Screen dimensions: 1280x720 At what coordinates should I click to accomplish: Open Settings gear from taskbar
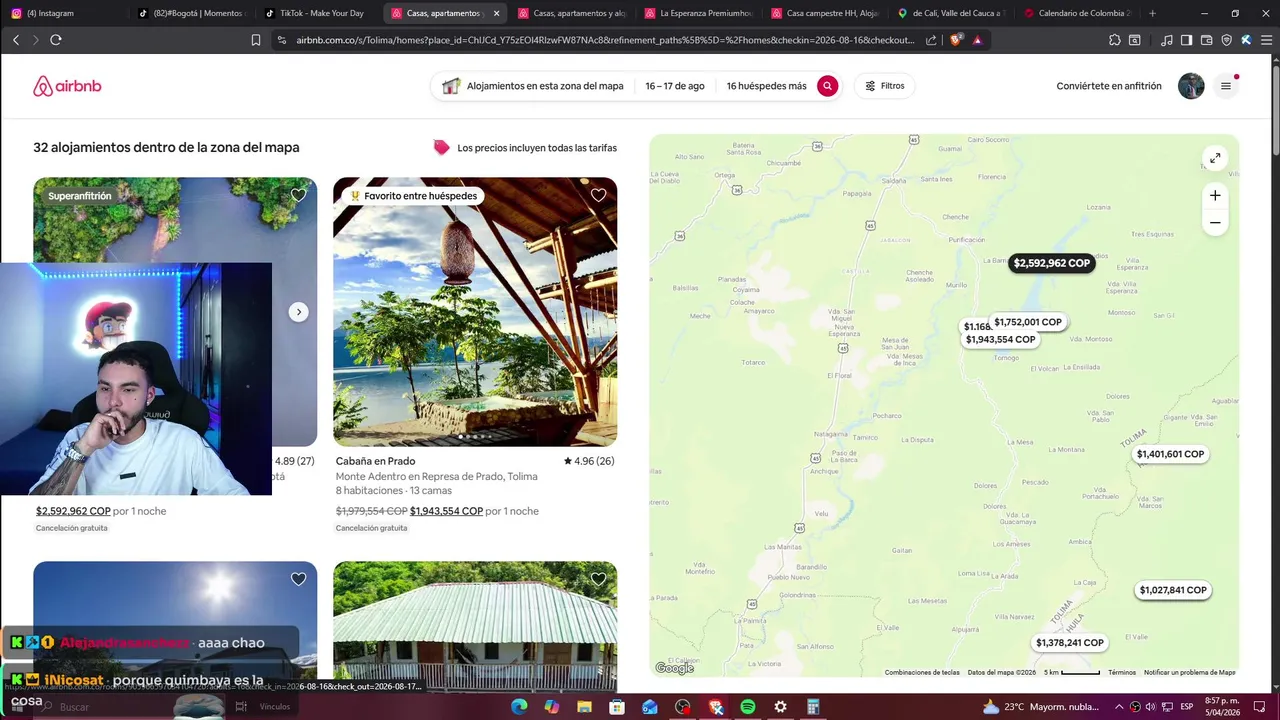(x=780, y=707)
